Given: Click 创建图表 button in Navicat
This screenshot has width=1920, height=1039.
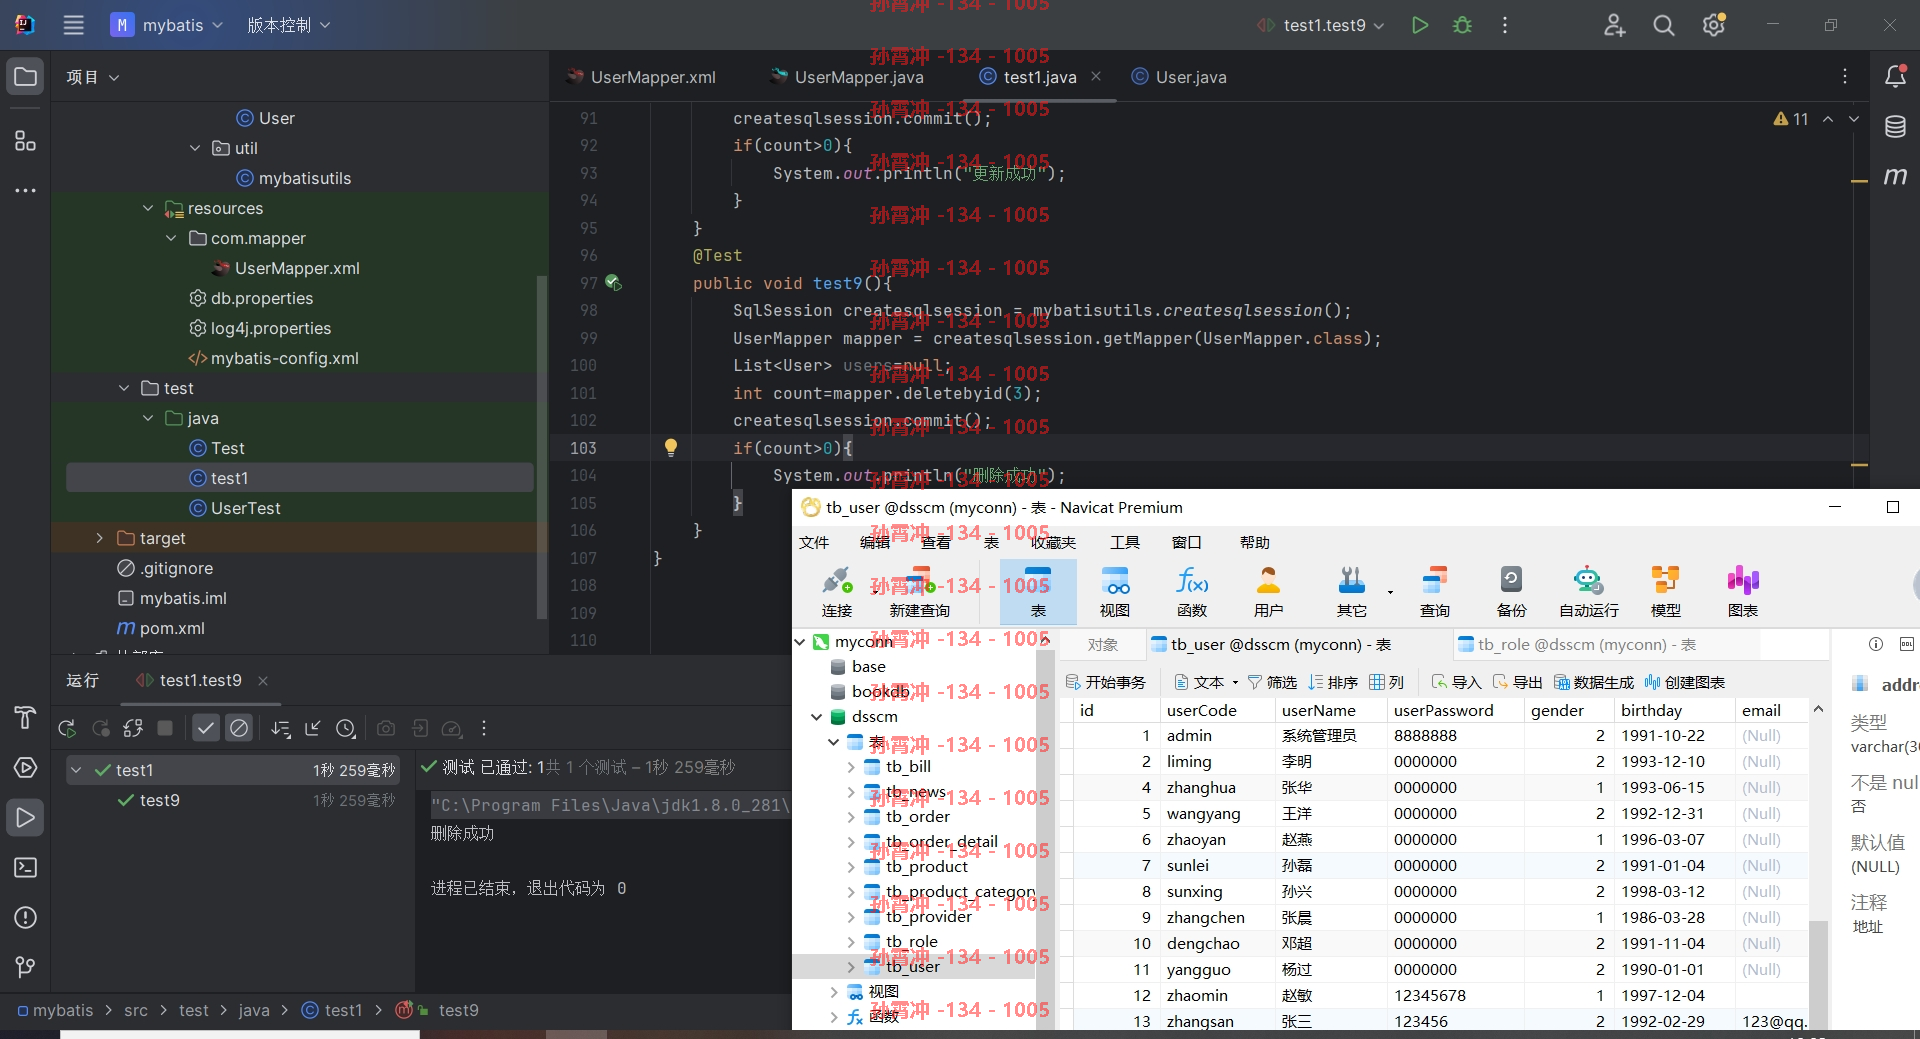Looking at the screenshot, I should click(1685, 682).
